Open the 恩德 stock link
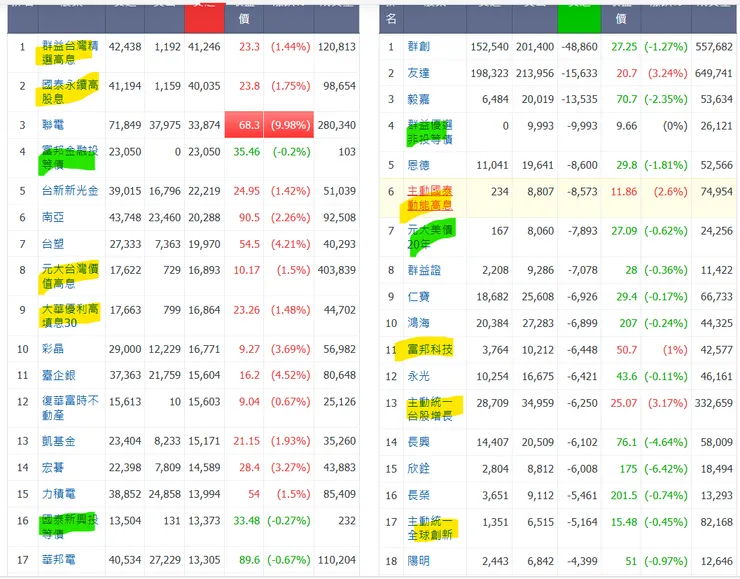The height and width of the screenshot is (579, 740). pos(419,165)
